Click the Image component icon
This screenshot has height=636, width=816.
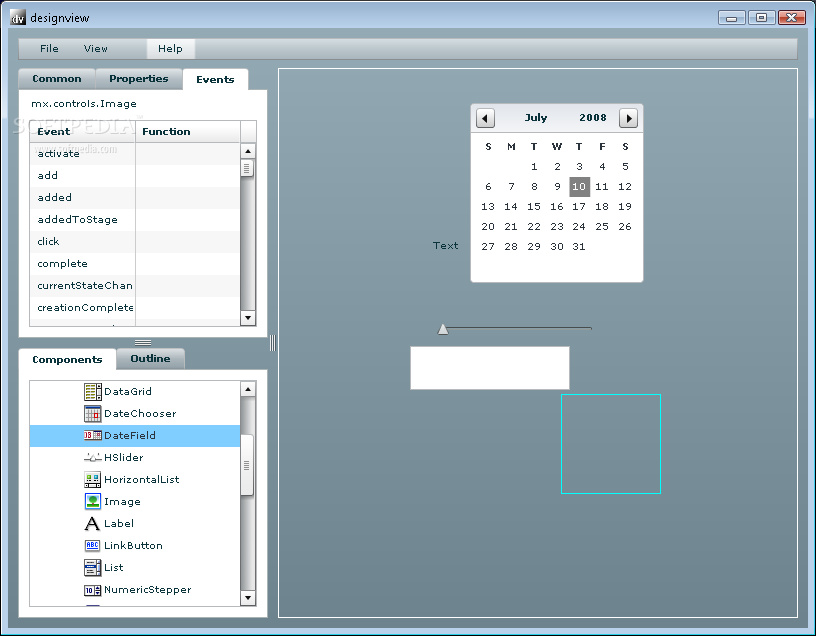tap(93, 501)
